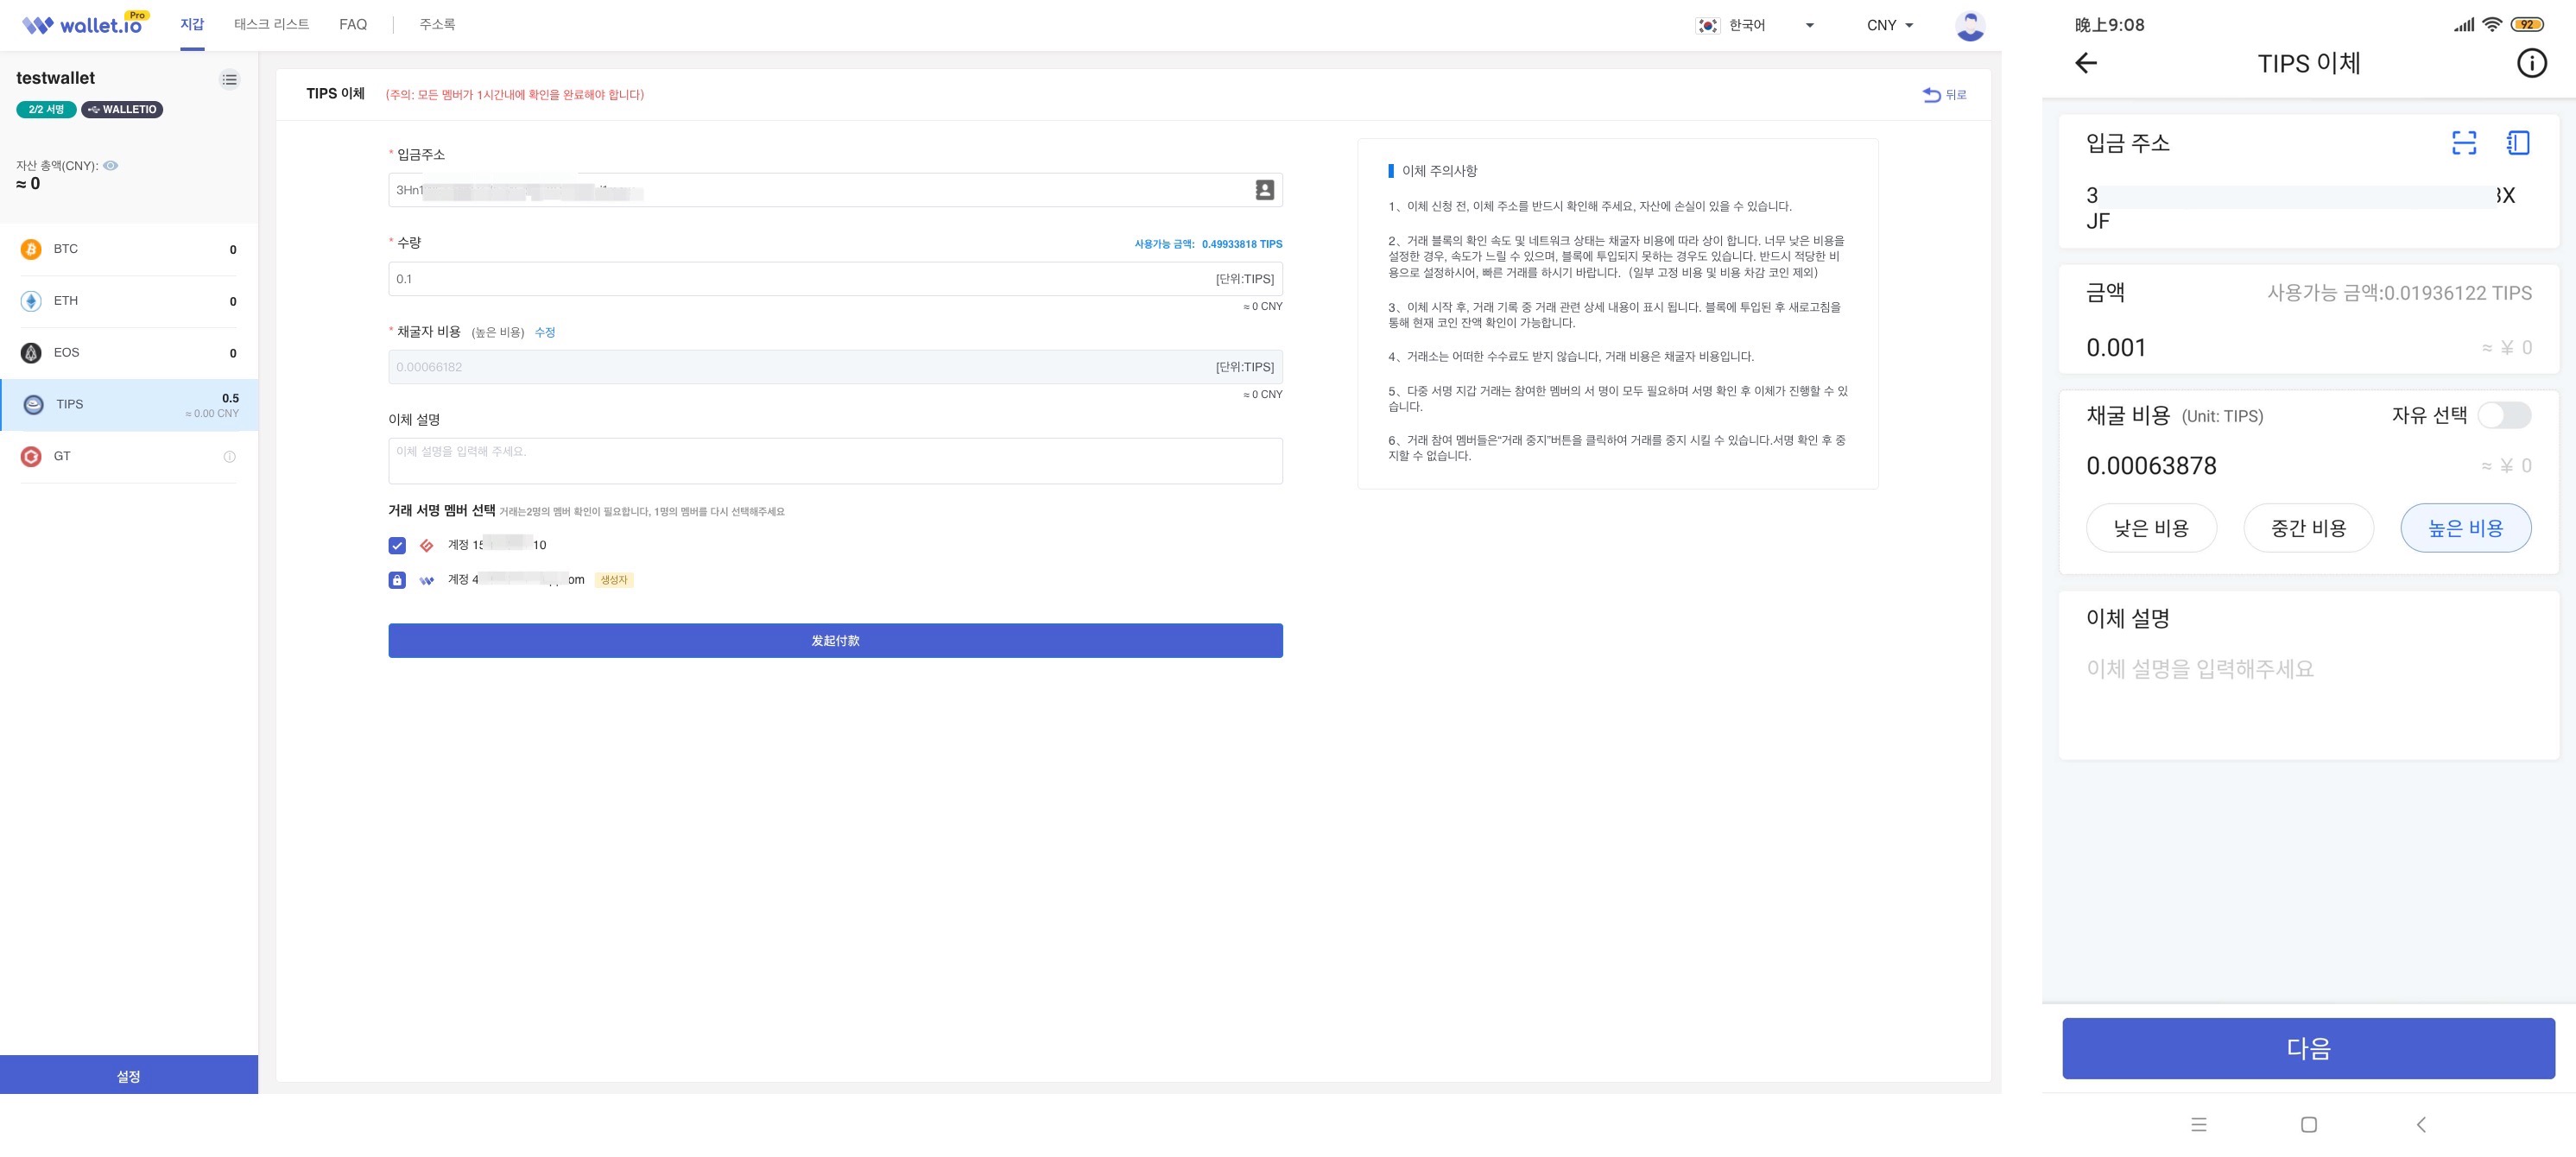Click the user profile avatar
2576x1157 pixels.
(x=1969, y=26)
